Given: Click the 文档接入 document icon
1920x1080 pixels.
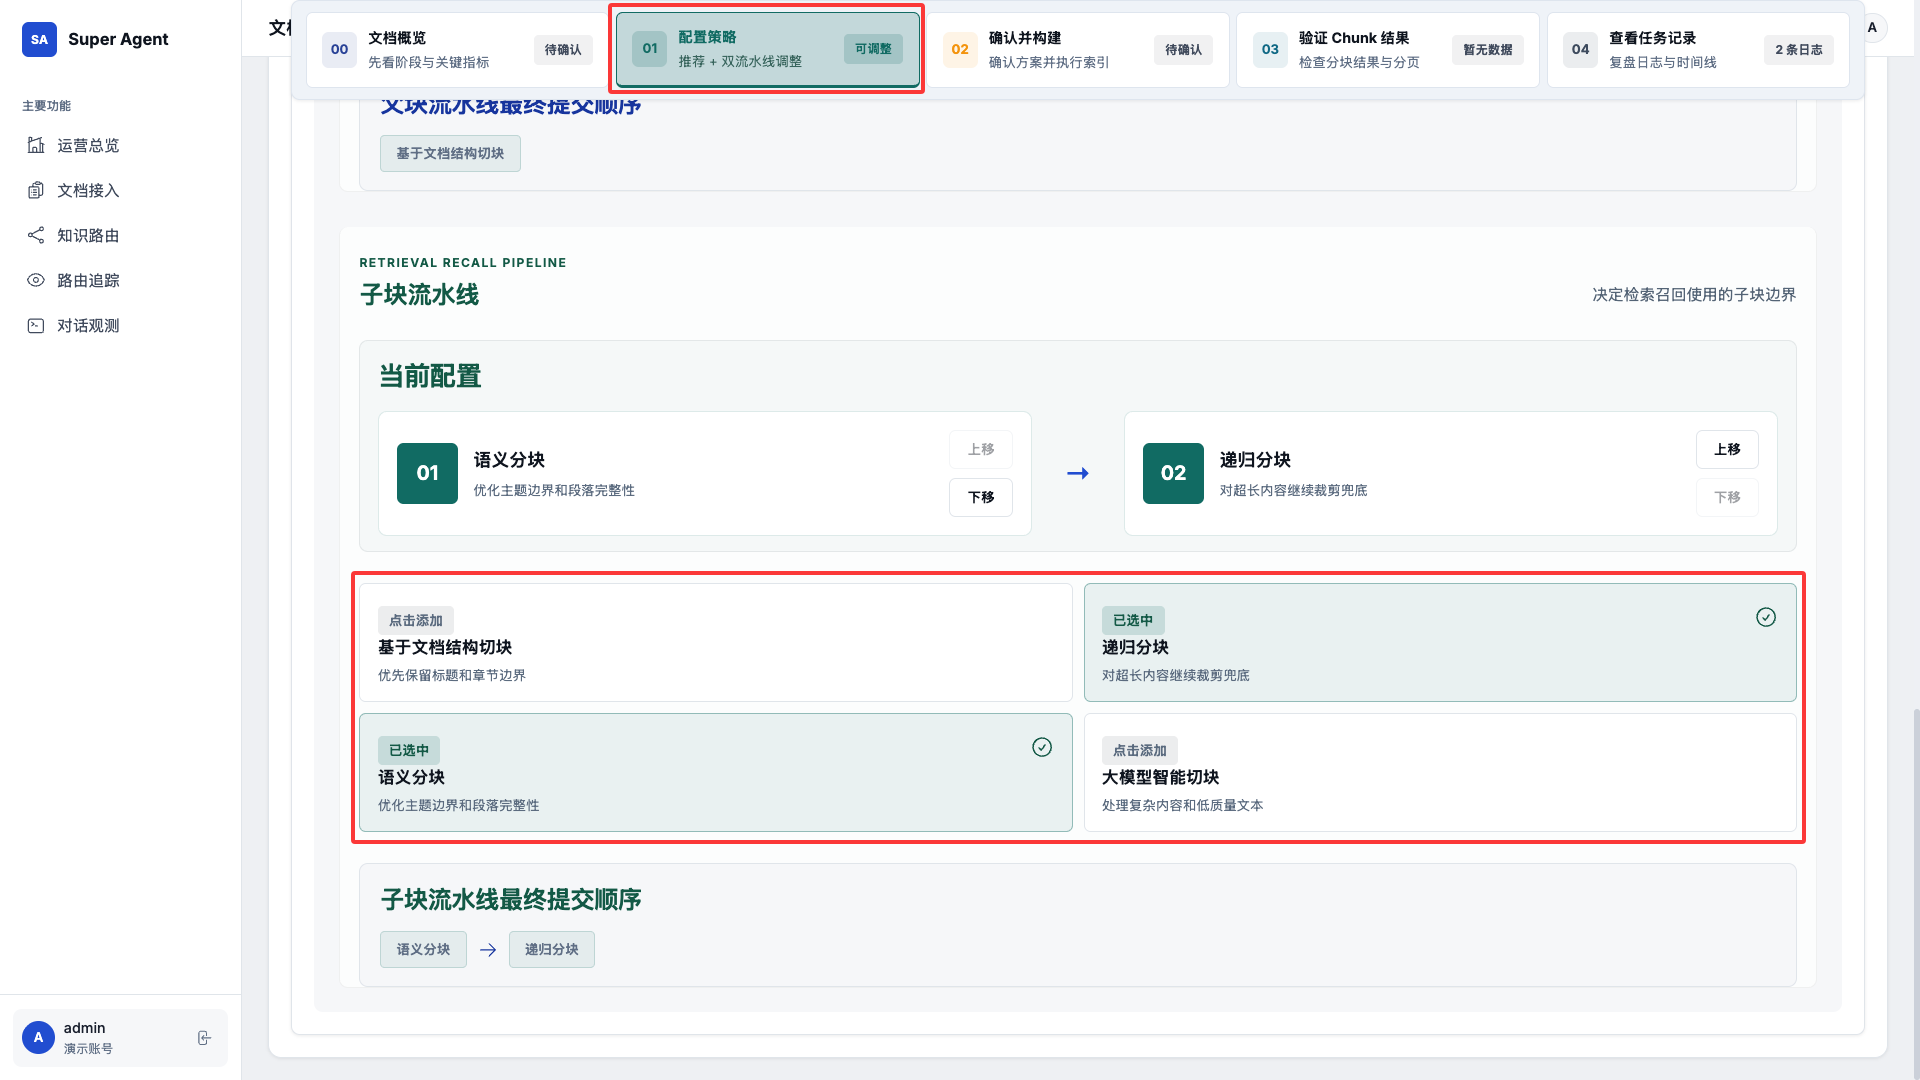Looking at the screenshot, I should pos(36,190).
